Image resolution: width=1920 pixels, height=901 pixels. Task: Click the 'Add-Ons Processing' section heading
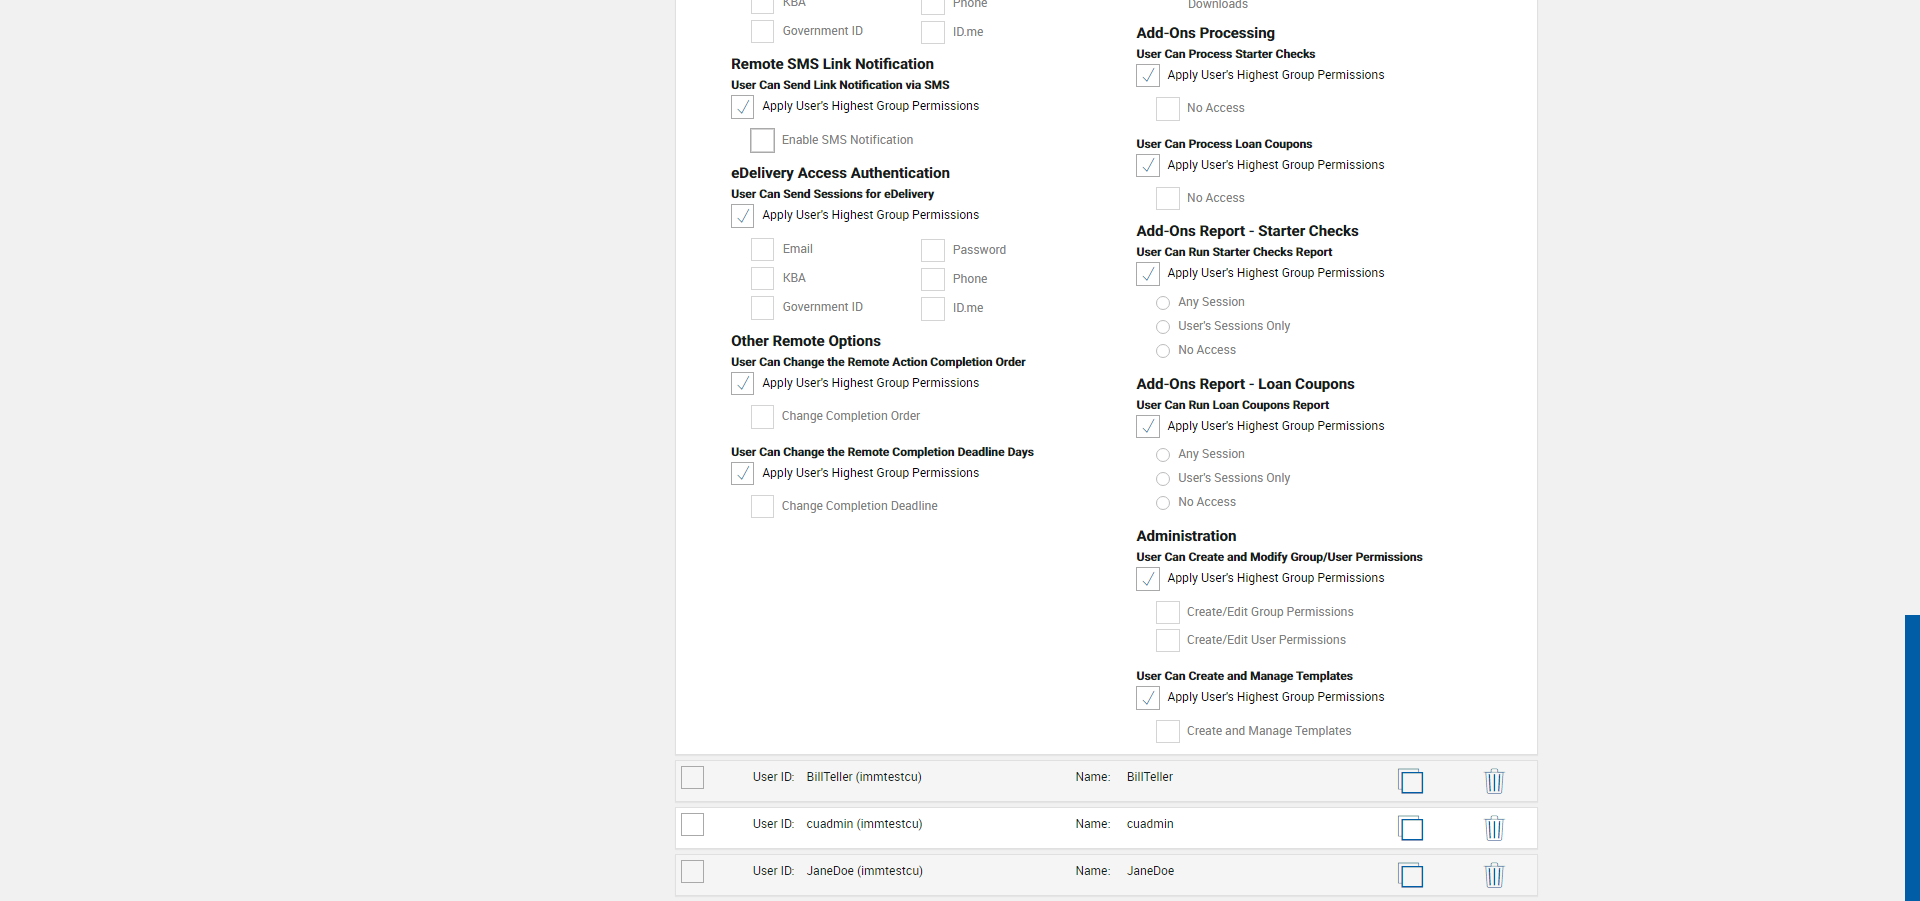coord(1205,33)
